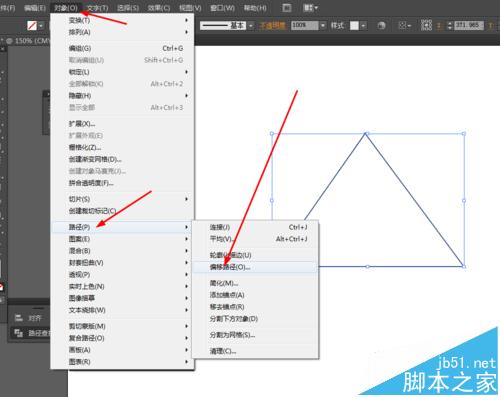The height and width of the screenshot is (397, 500).
Task: Click the 基本 brush stroke definition box
Action: [223, 25]
